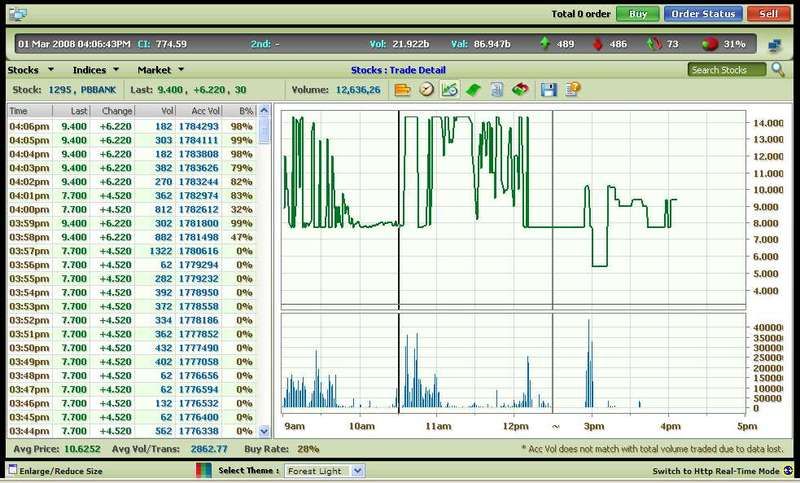Click the red-green refresh arrows icon
This screenshot has width=800, height=483.
[520, 90]
